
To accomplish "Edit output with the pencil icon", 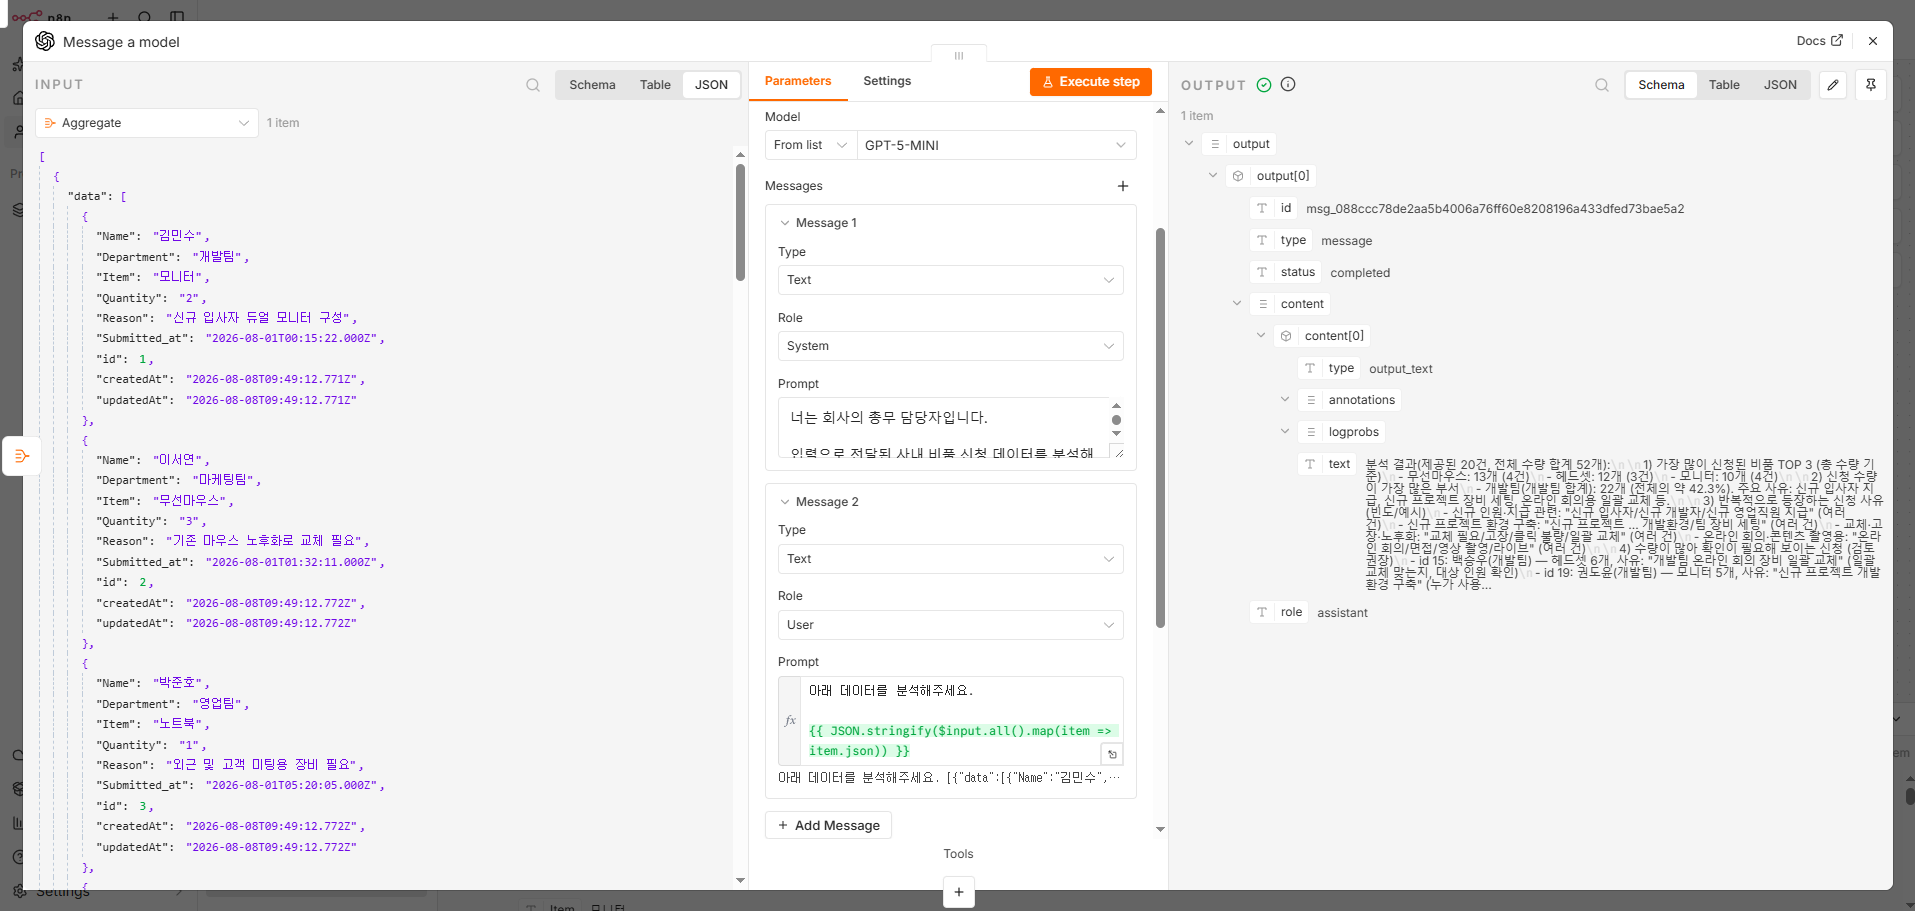I will pos(1833,85).
